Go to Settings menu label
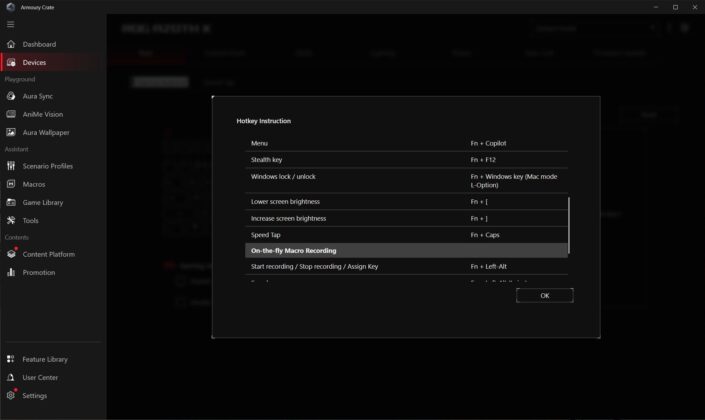The height and width of the screenshot is (420, 705). tap(35, 396)
